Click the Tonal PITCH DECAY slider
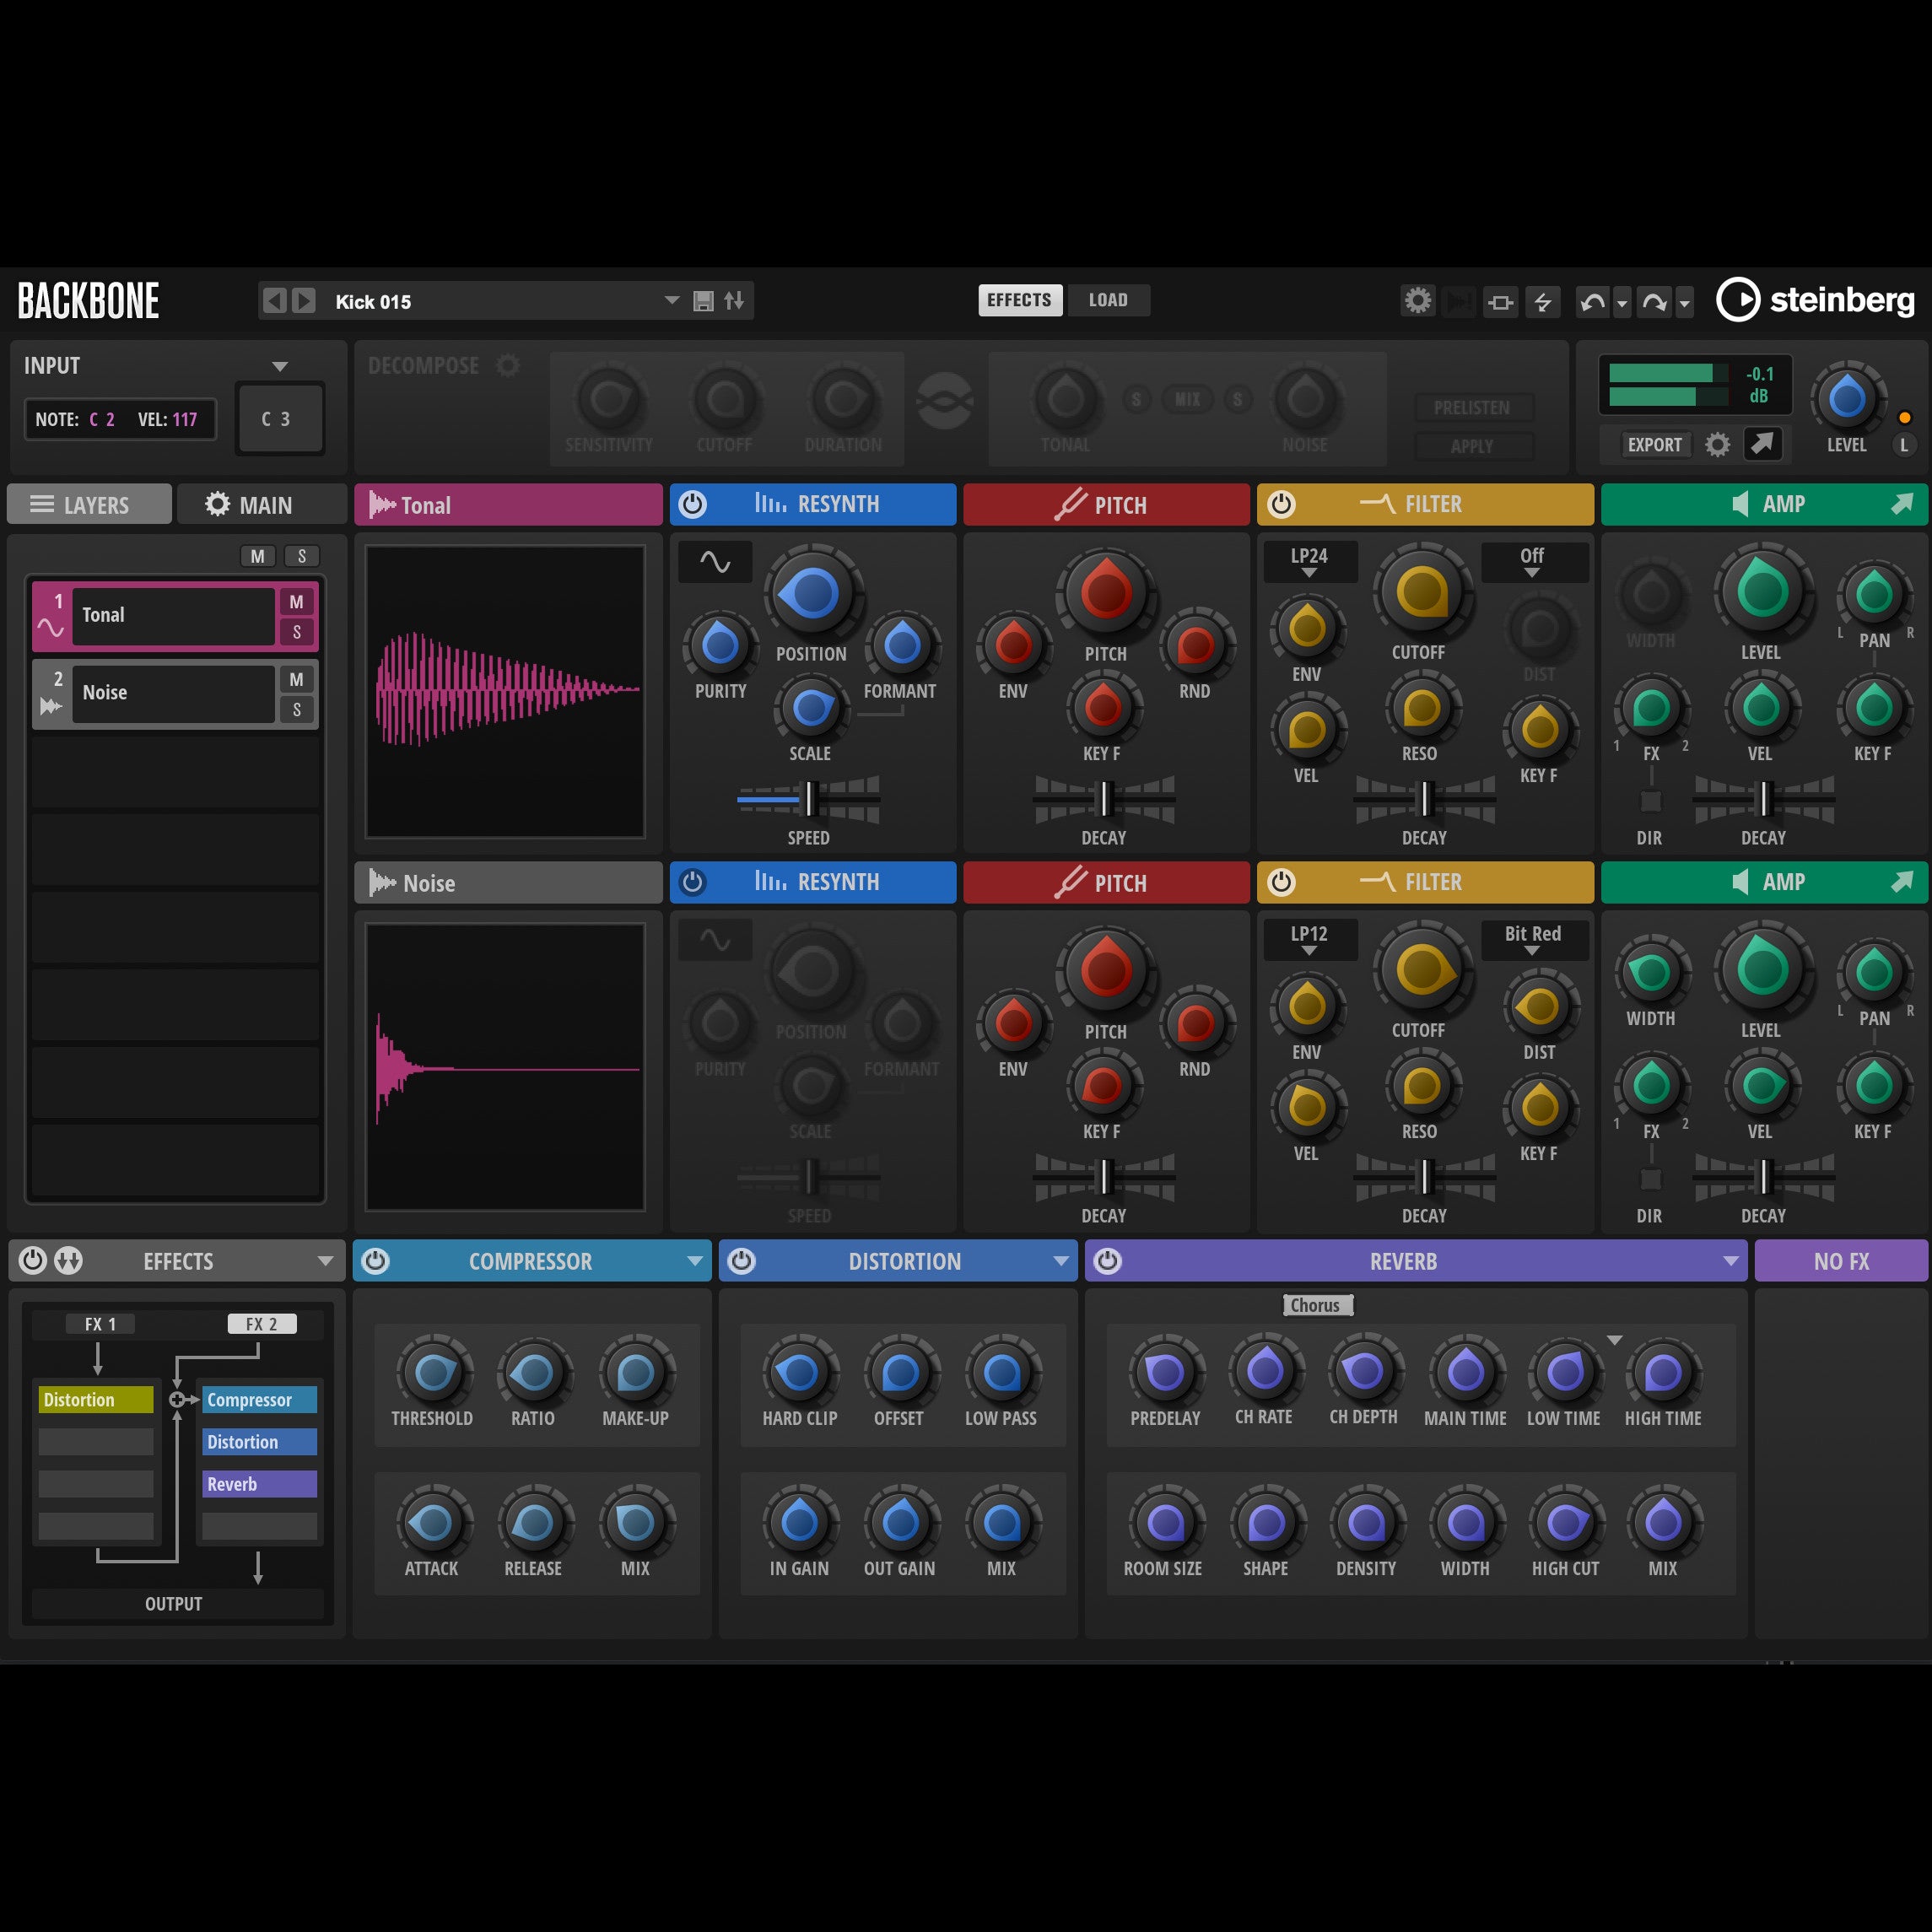The image size is (1932, 1932). [1104, 799]
